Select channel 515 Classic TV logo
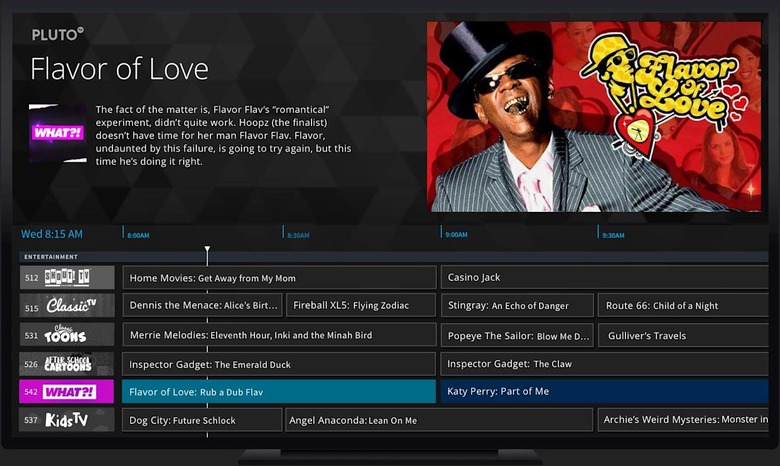This screenshot has width=780, height=466. 66,306
